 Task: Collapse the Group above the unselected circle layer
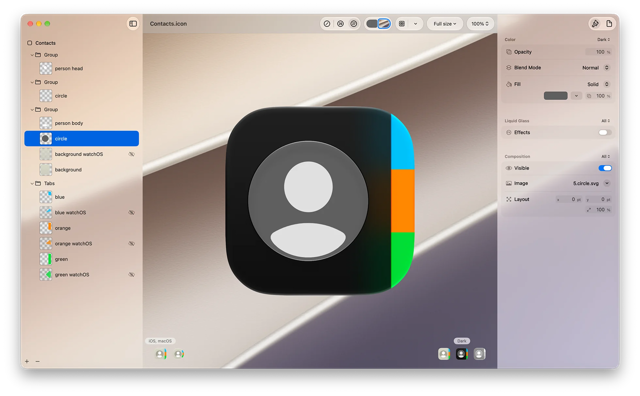pyautogui.click(x=32, y=82)
